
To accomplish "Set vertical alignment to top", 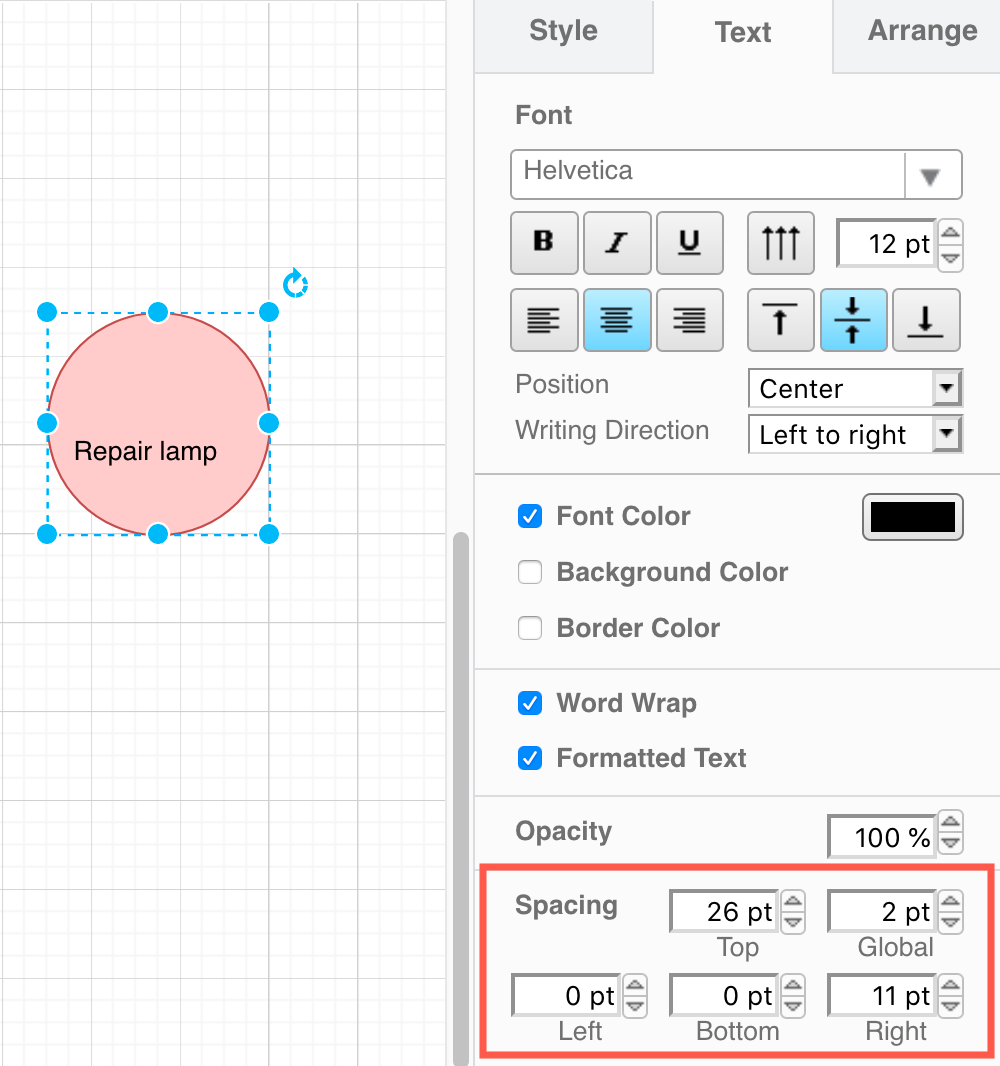I will coord(780,320).
